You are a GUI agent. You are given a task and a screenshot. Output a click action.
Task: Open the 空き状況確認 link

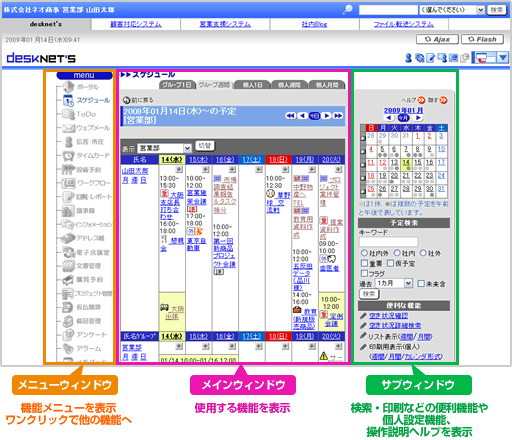click(x=388, y=316)
